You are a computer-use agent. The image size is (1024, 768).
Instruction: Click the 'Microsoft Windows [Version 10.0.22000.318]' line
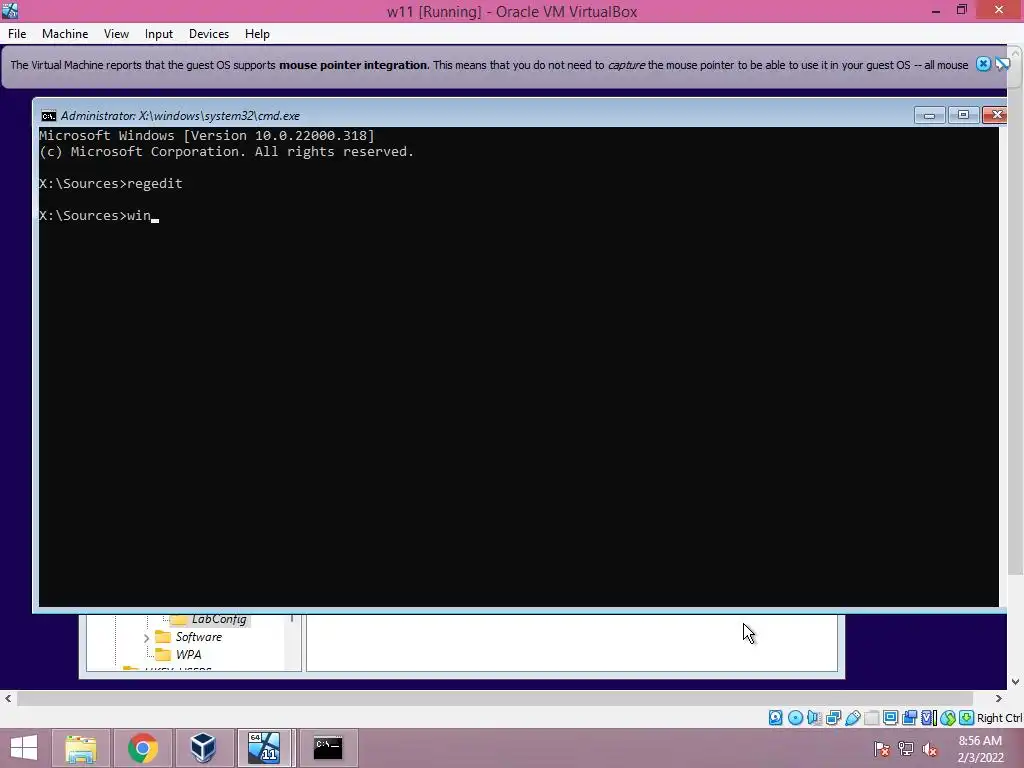207,136
